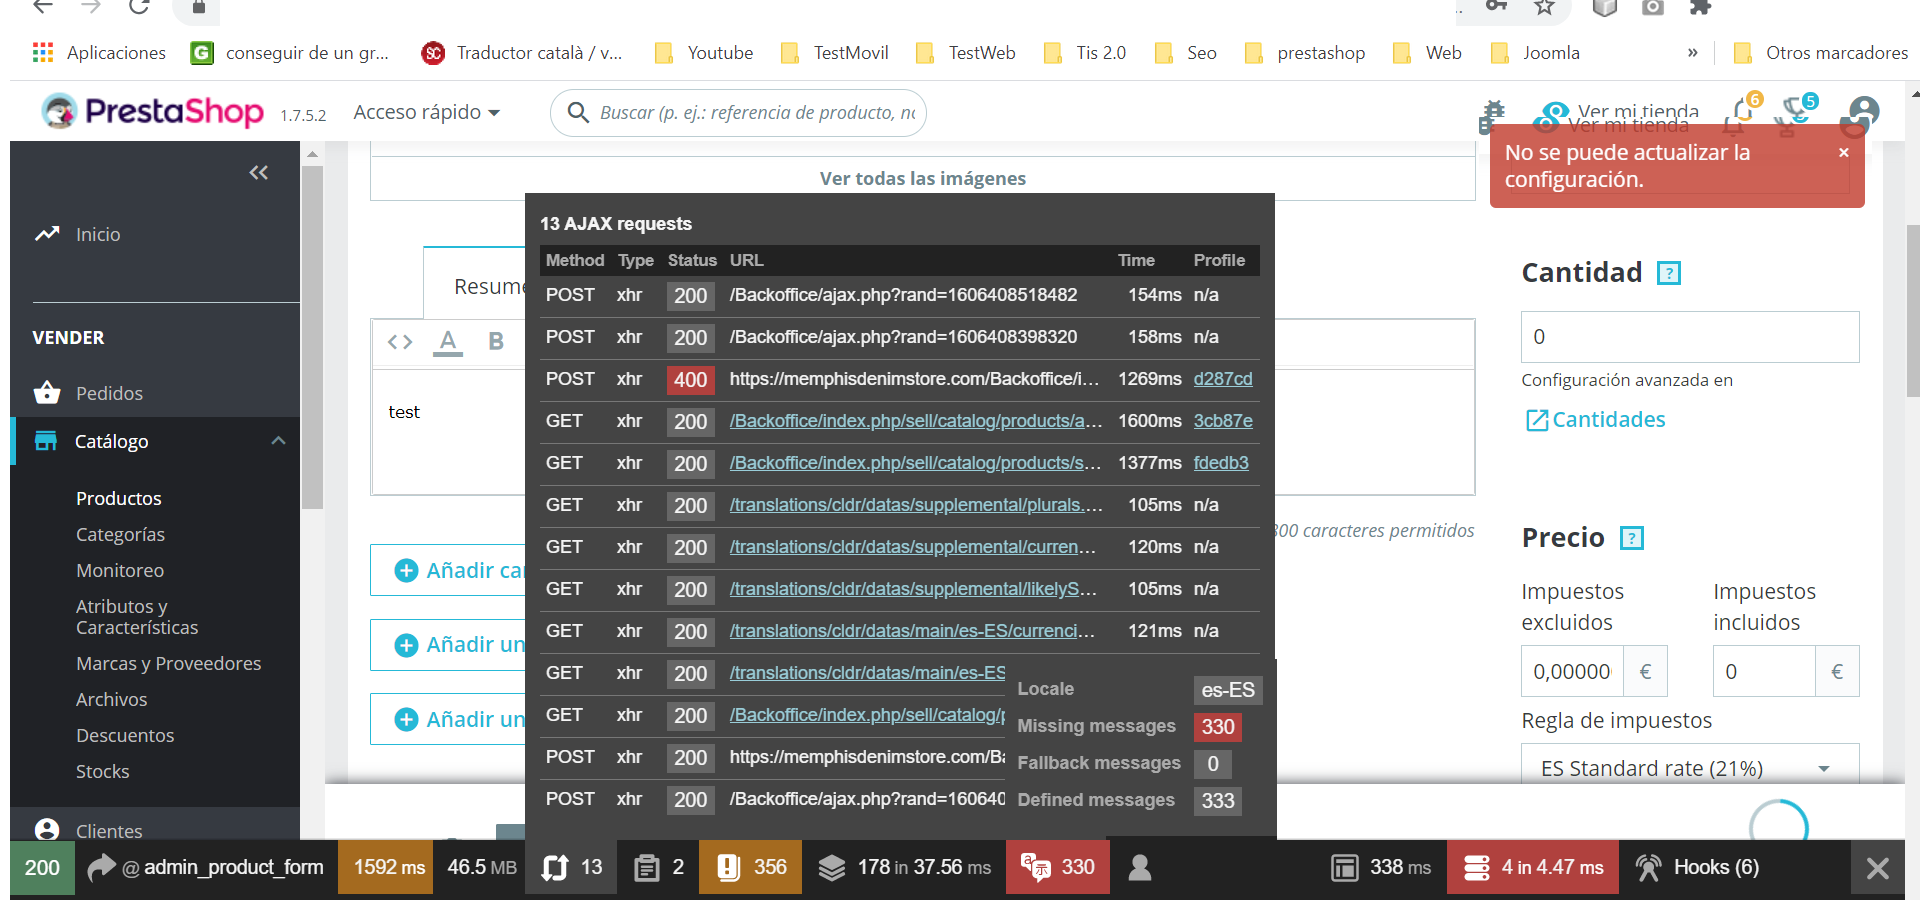Viewport: 1920px width, 900px height.
Task: Click the Impuestos excluidos price field
Action: tap(1572, 671)
